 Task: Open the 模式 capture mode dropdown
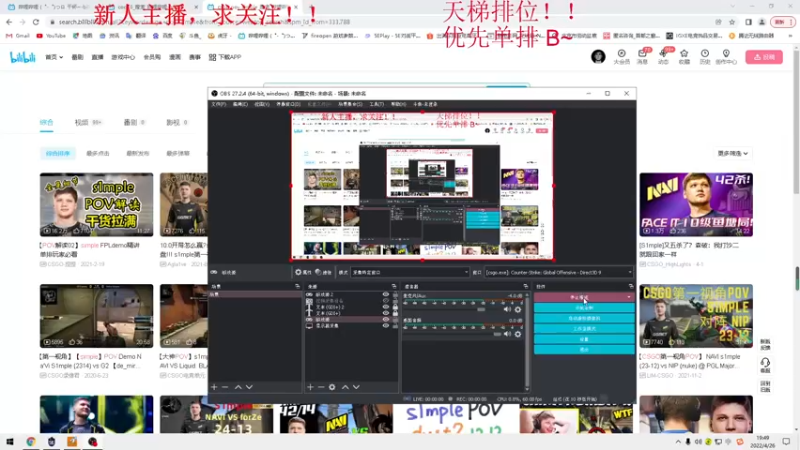click(410, 272)
